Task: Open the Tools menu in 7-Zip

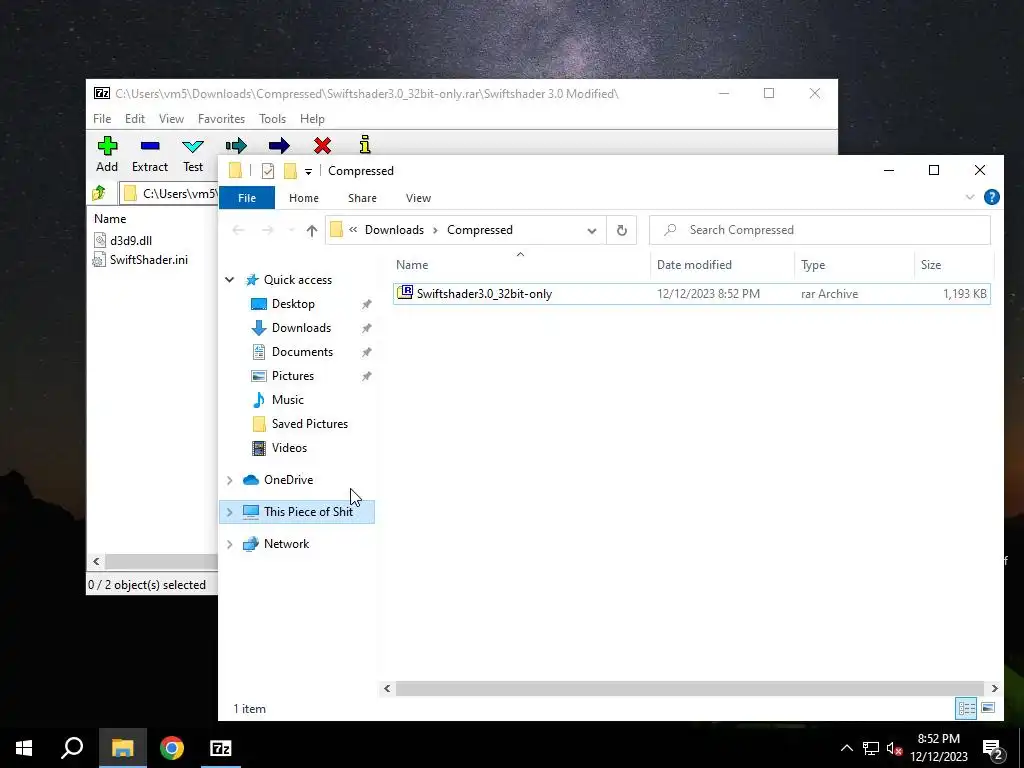Action: (272, 119)
